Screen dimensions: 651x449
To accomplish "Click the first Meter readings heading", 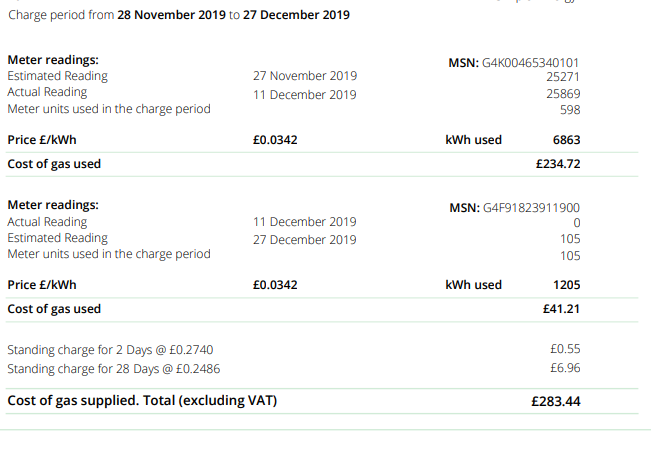I will (53, 60).
